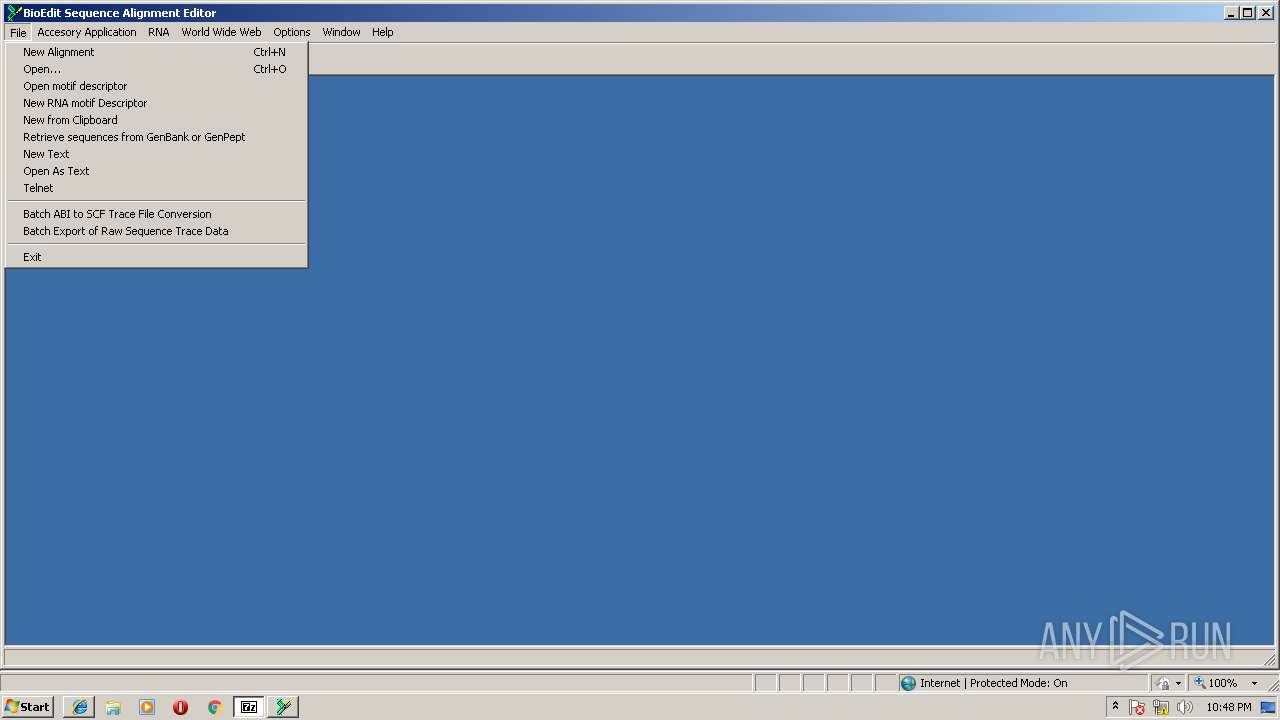The width and height of the screenshot is (1280, 720).
Task: Switch to the 7-Zip taskbar window
Action: click(248, 707)
